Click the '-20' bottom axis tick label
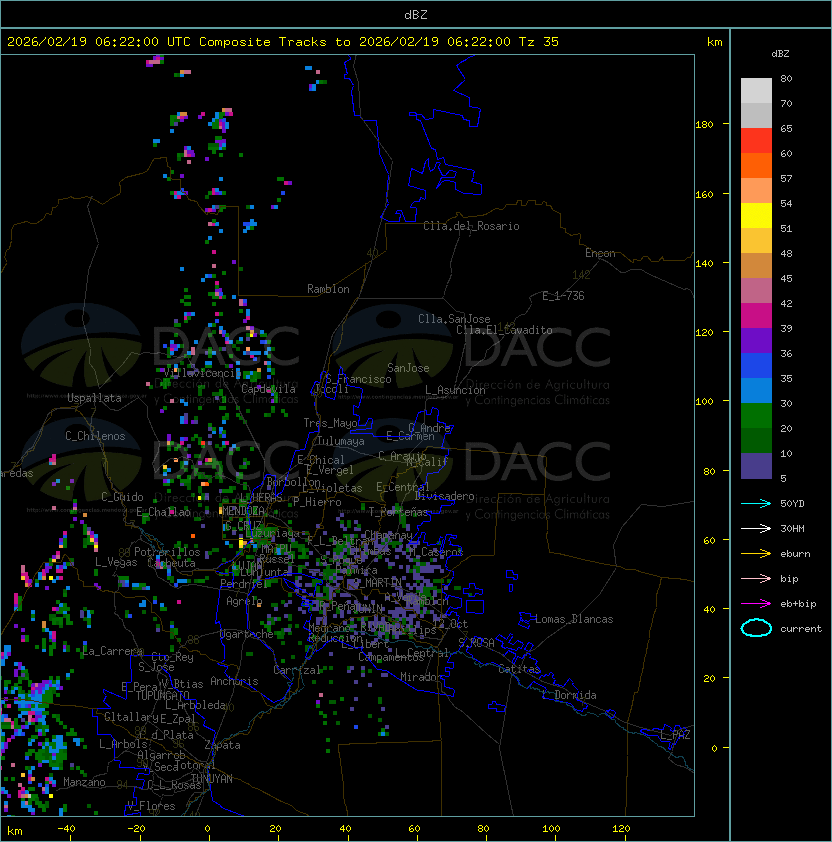 (136, 829)
